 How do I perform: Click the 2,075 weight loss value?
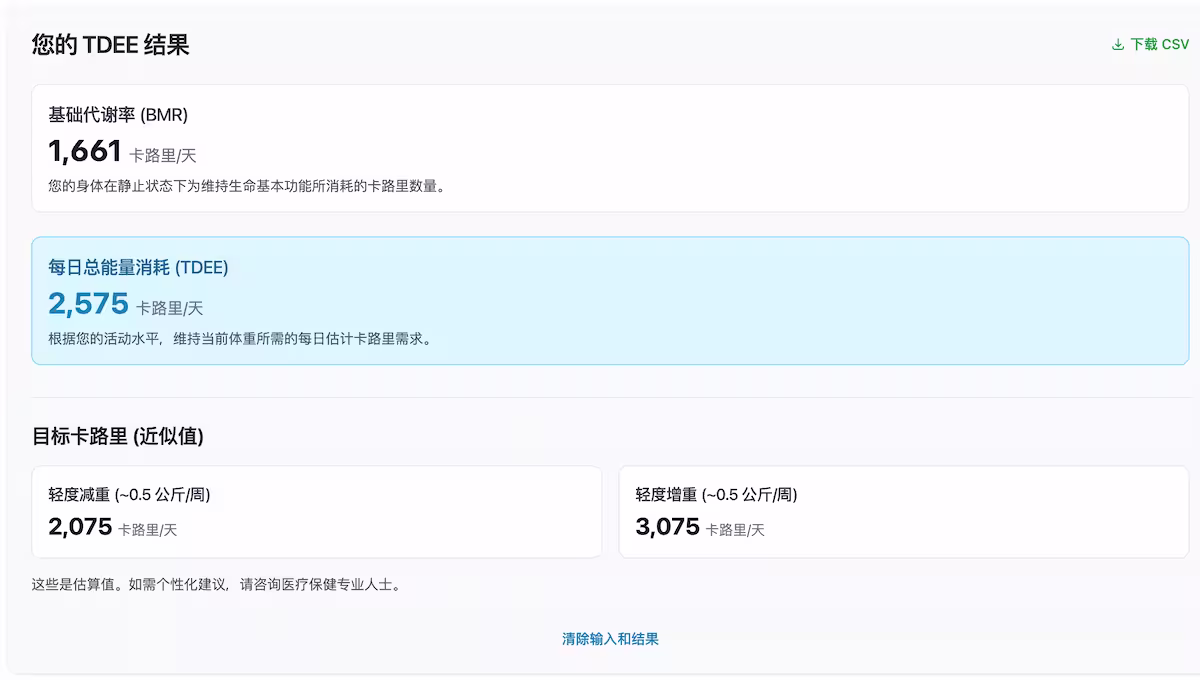(80, 526)
